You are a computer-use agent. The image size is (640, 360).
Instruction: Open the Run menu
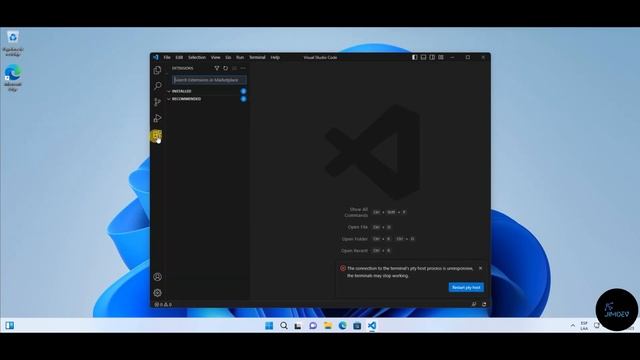coord(240,58)
